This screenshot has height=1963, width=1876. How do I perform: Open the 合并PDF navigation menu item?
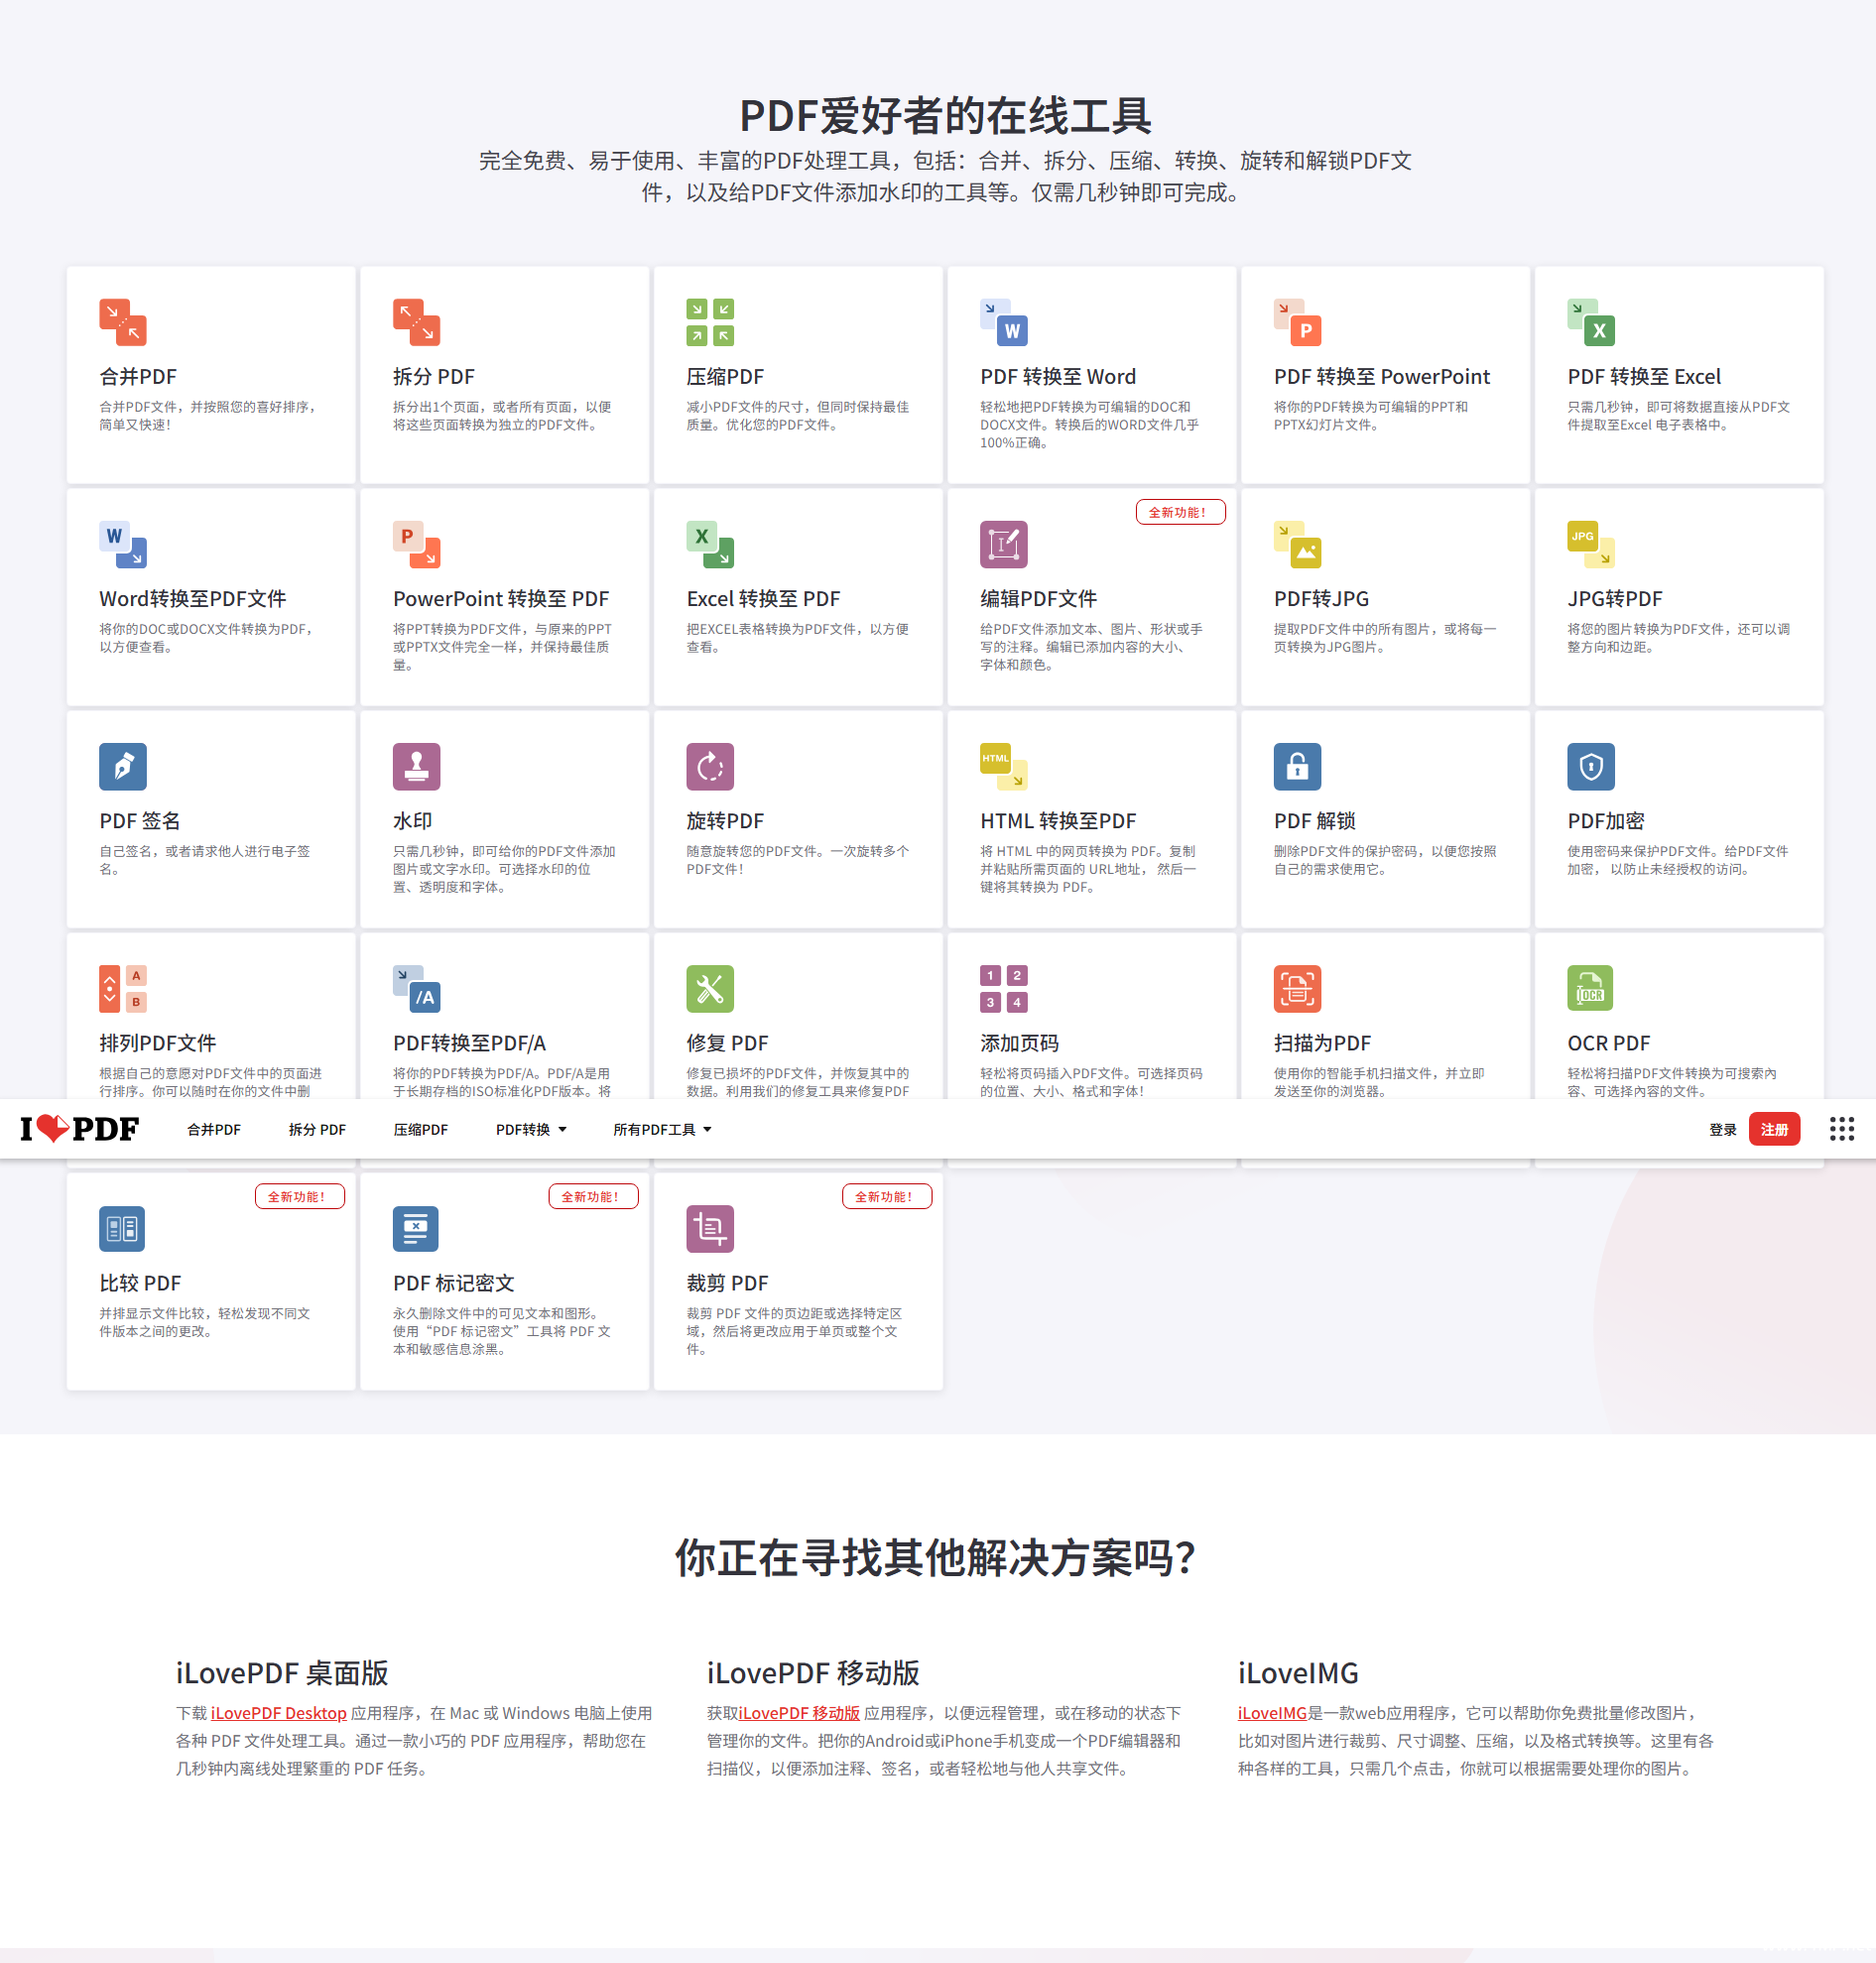click(213, 1129)
